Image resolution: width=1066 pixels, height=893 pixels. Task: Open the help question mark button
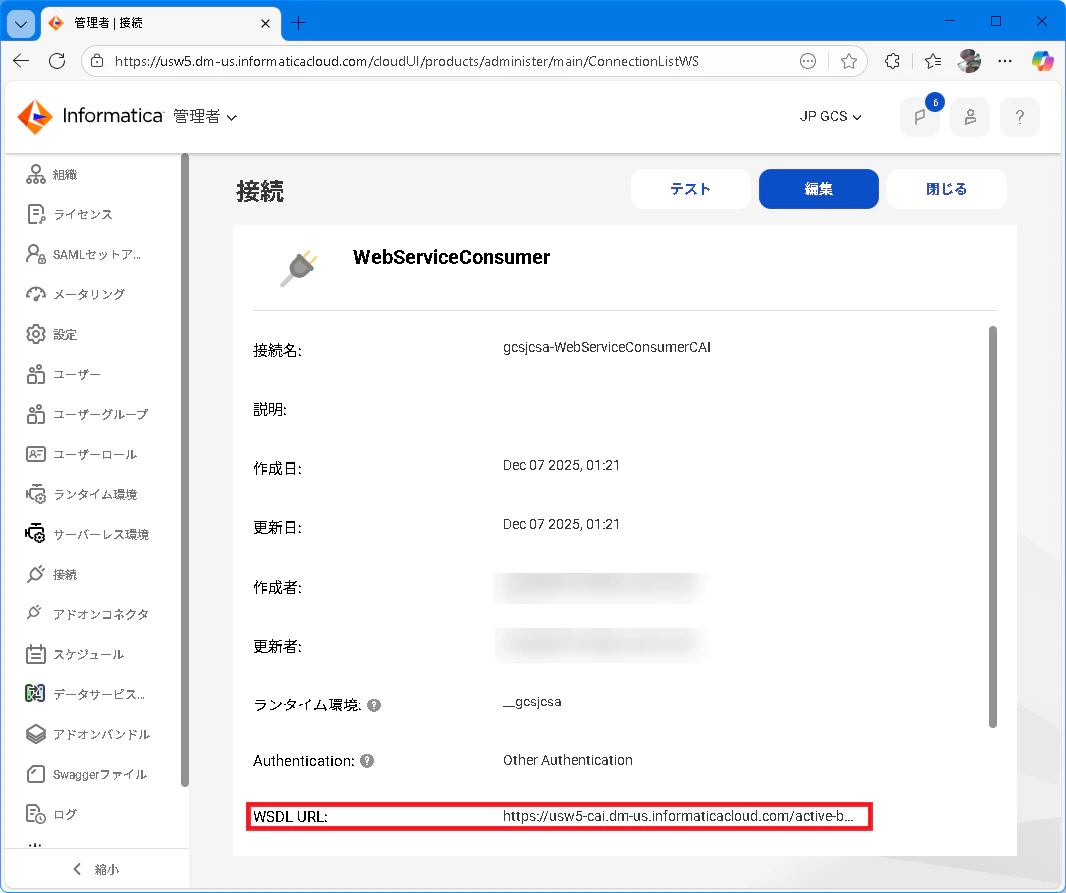1020,117
